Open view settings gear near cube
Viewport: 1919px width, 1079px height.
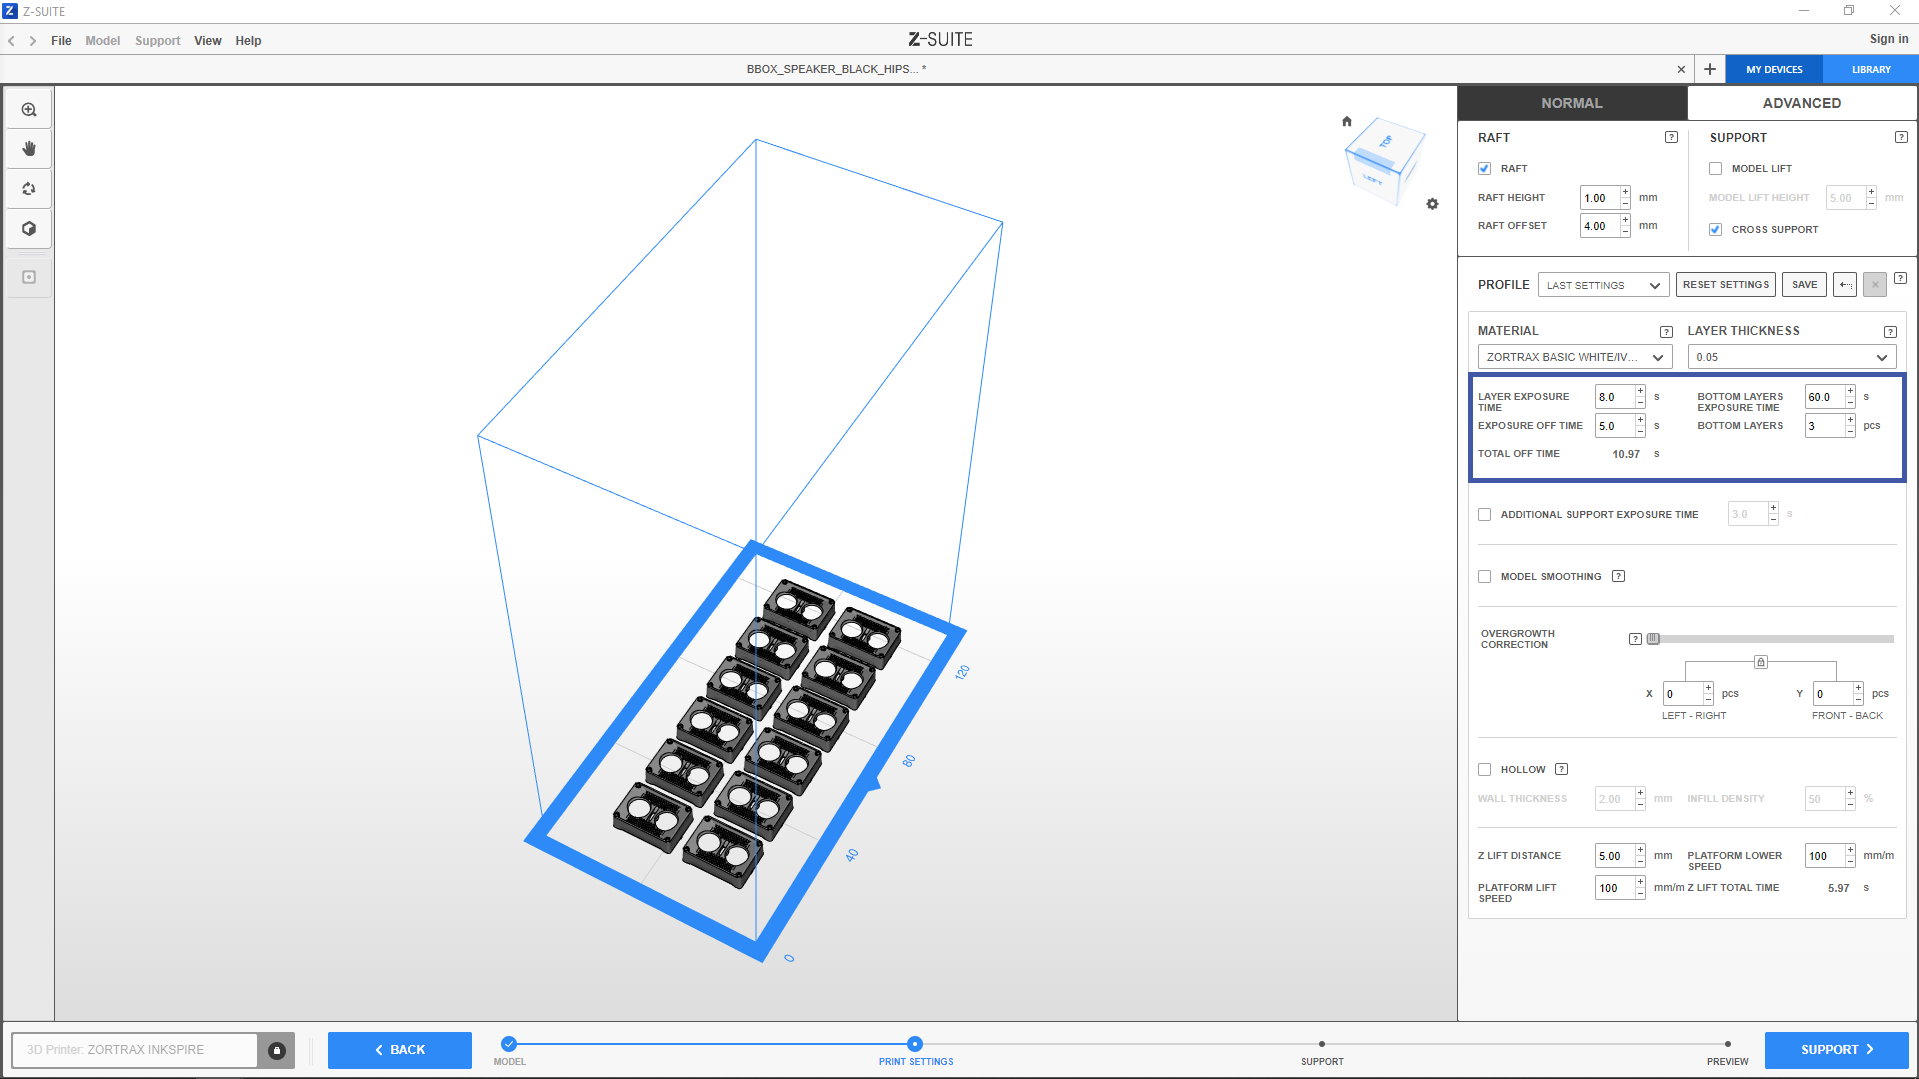click(1432, 204)
